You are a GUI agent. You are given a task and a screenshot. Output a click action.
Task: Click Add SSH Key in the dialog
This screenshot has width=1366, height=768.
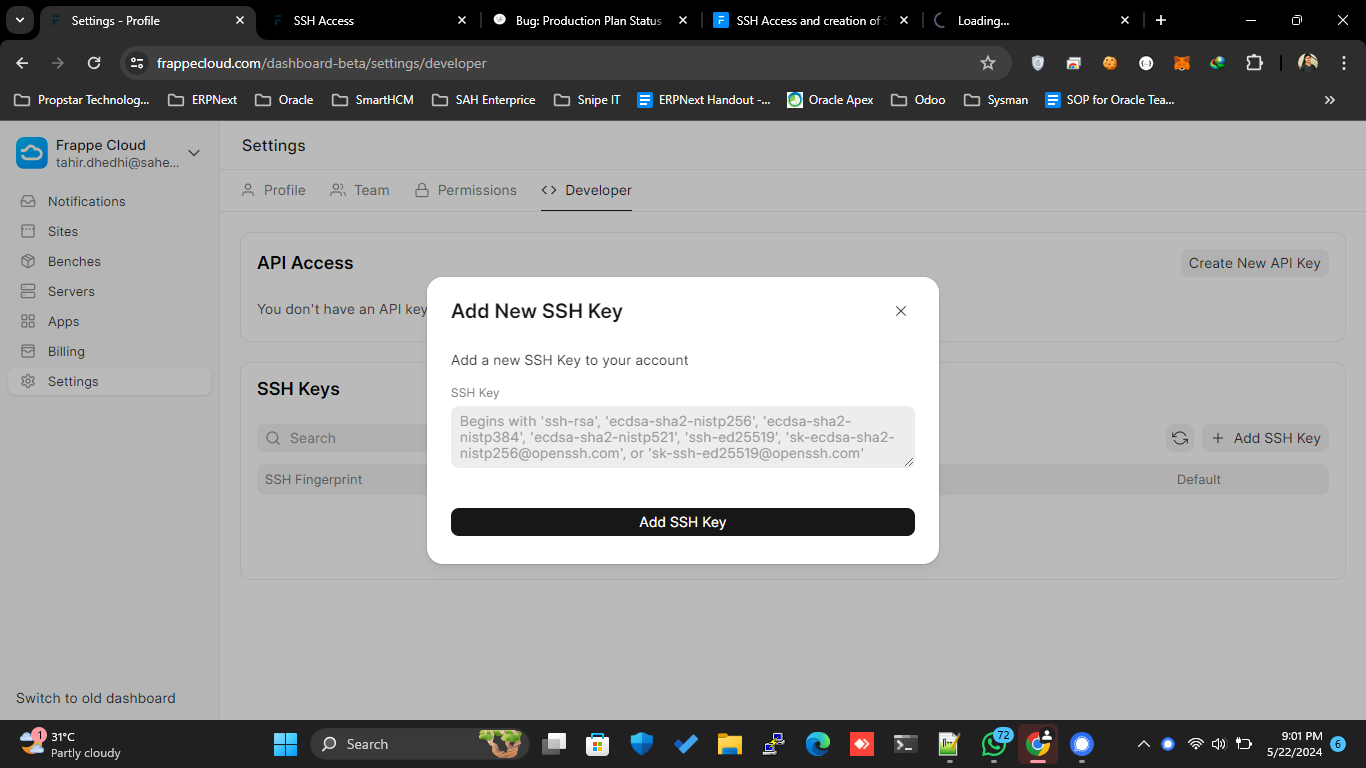(x=683, y=521)
